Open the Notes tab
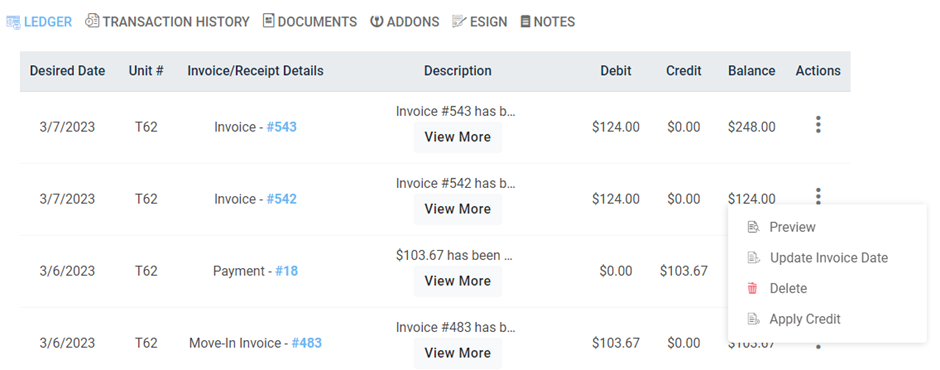940x370 pixels. [547, 22]
